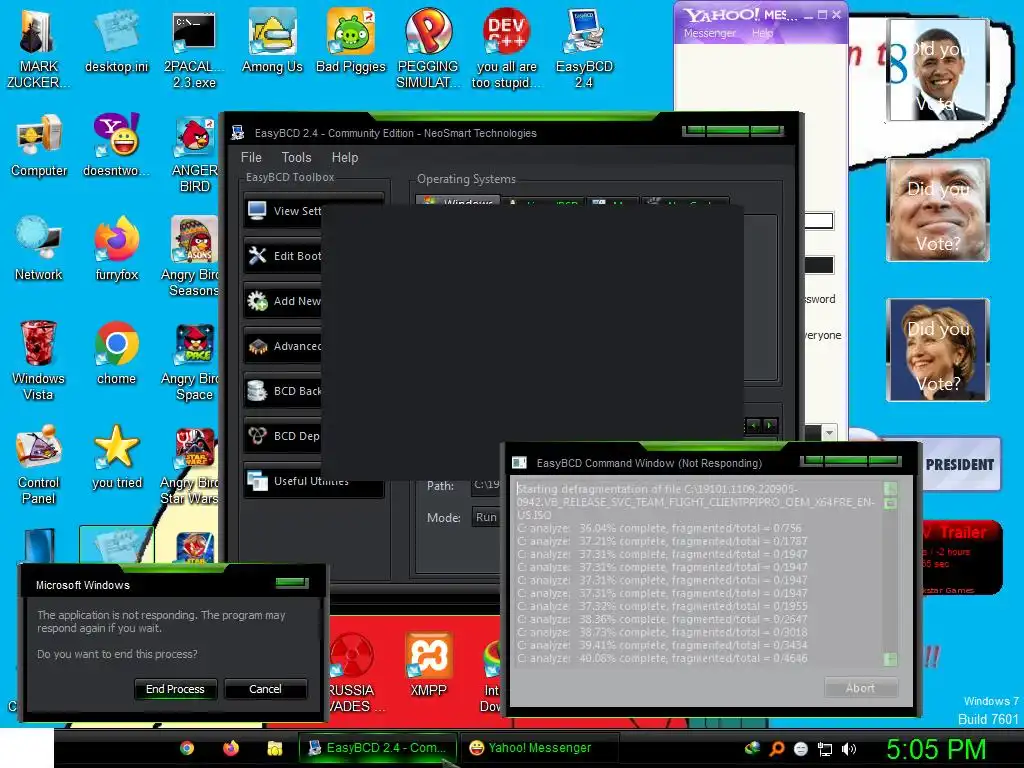
Task: Select the Windows tab in Operating Systems
Action: [x=458, y=202]
